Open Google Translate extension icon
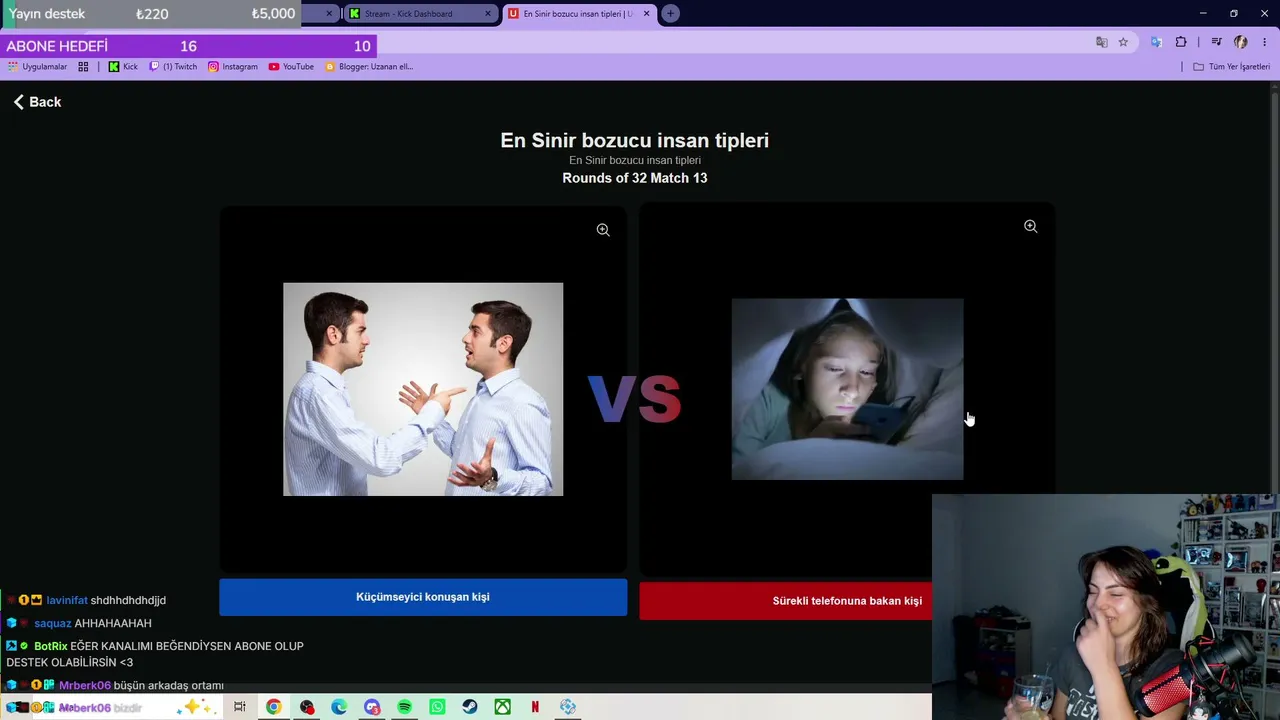This screenshot has width=1280, height=720. coord(1156,42)
